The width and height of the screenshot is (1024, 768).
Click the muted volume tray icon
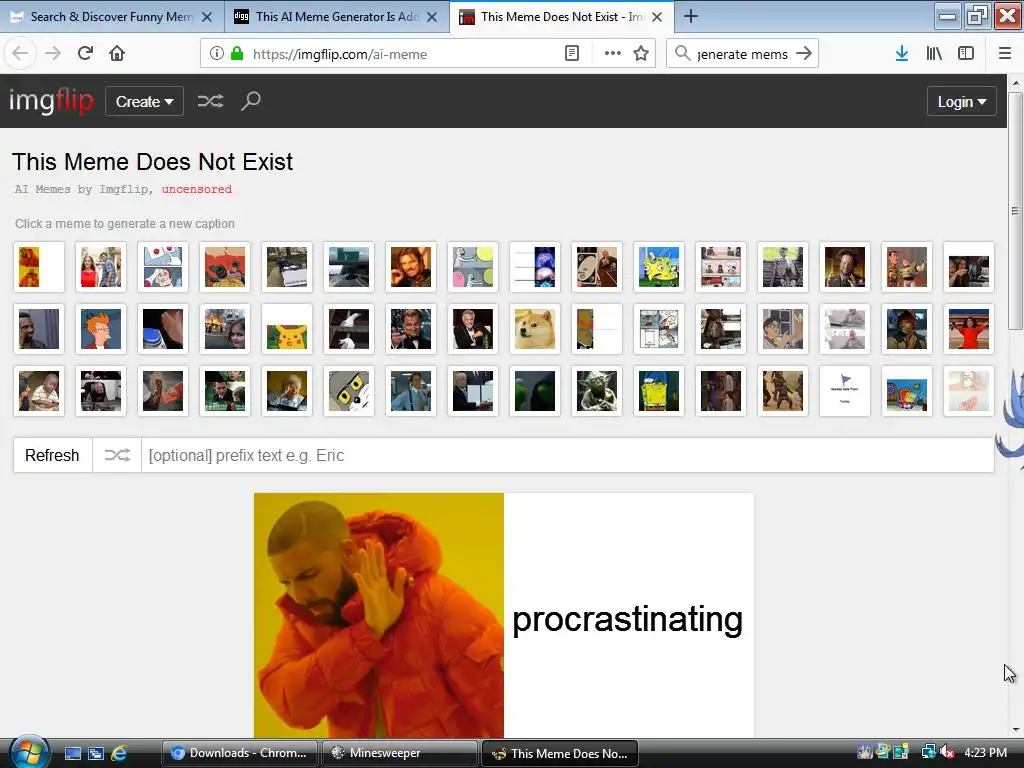click(x=948, y=753)
